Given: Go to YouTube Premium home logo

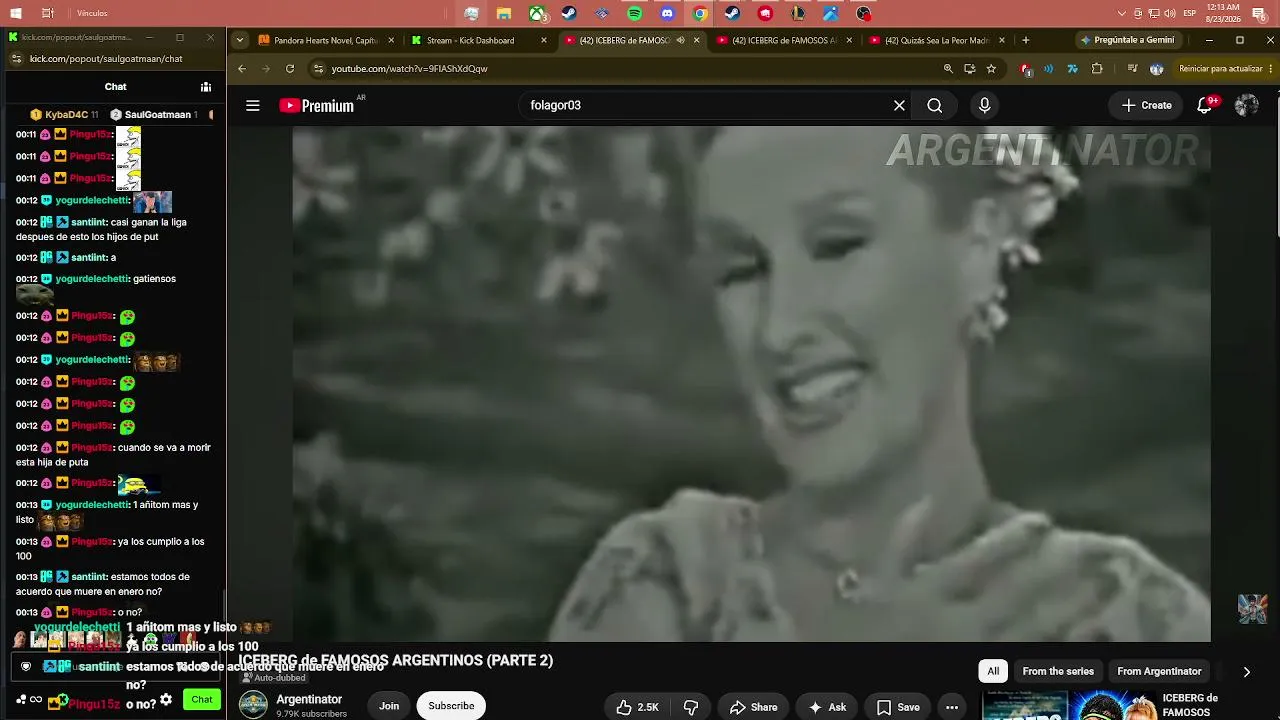Looking at the screenshot, I should [317, 105].
